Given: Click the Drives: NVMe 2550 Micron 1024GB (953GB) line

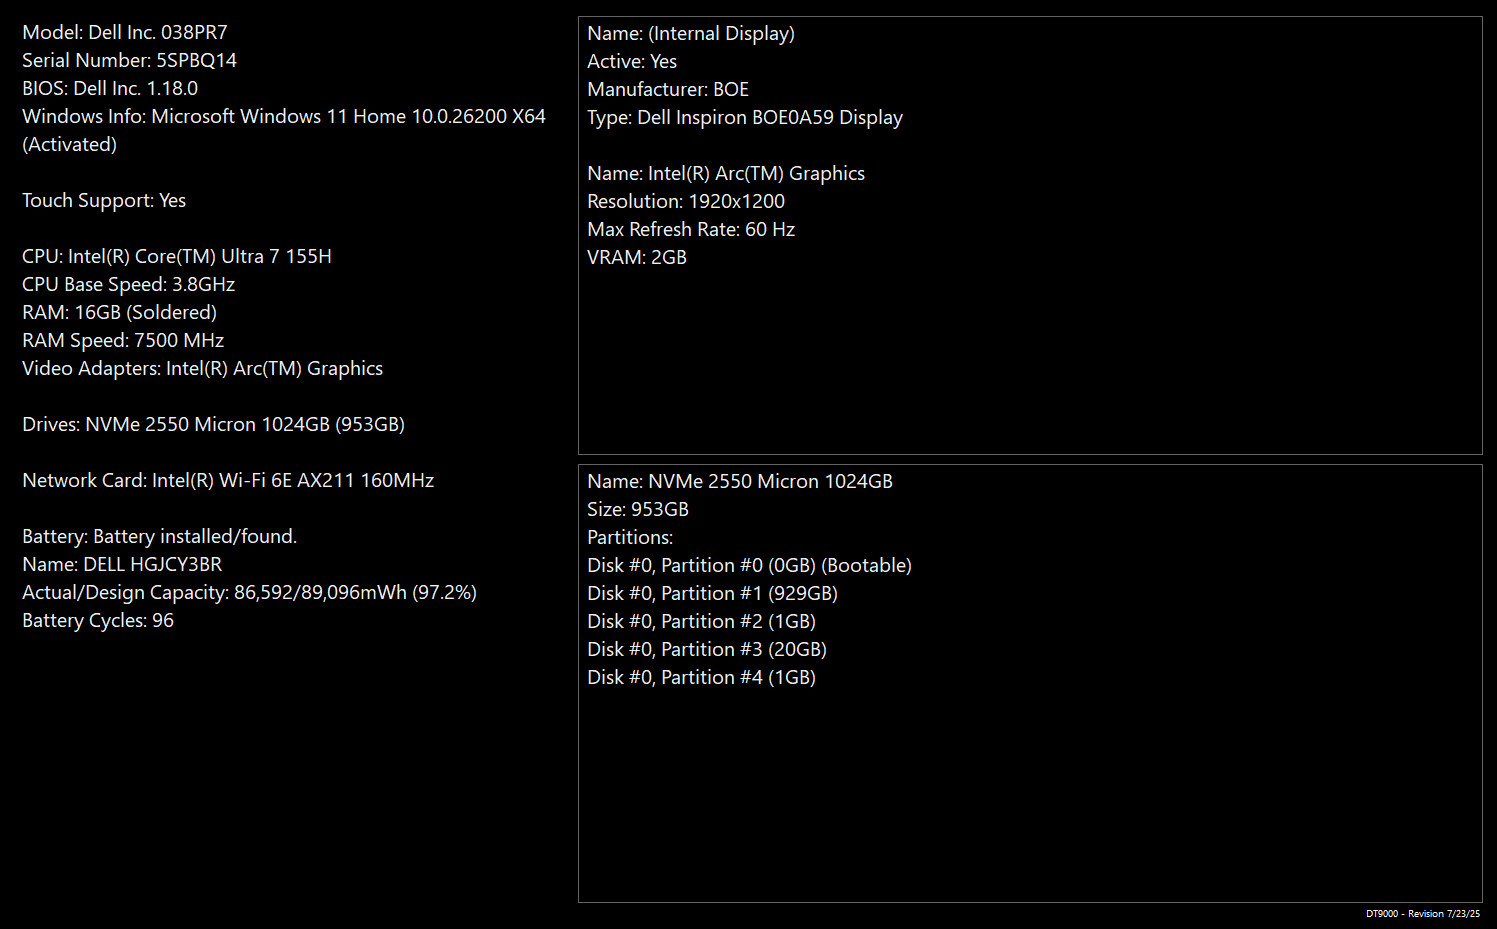Looking at the screenshot, I should pos(213,424).
